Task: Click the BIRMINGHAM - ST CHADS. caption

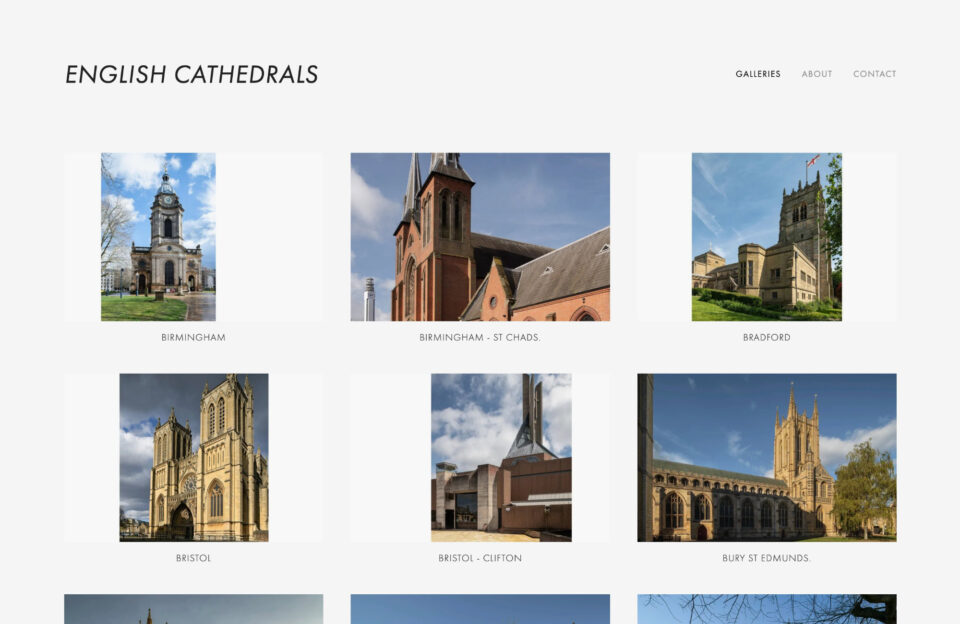Action: point(480,337)
